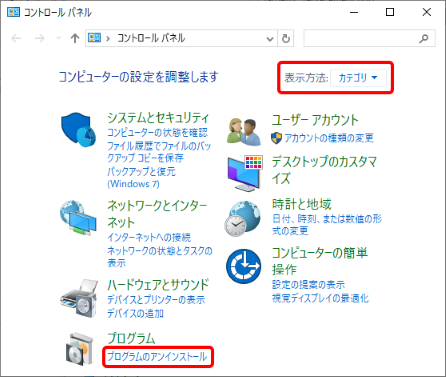Expand the address bar history dropdown
Viewport: 446px width, 377px height.
click(x=270, y=39)
